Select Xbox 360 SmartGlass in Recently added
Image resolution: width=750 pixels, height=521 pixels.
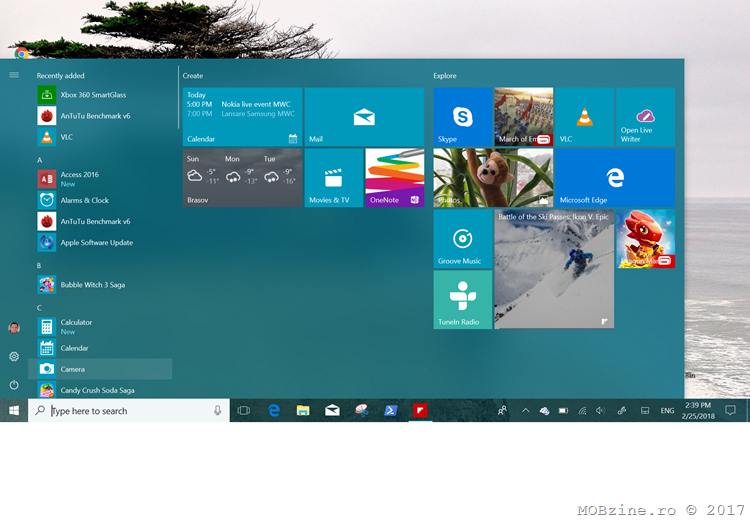pyautogui.click(x=93, y=94)
